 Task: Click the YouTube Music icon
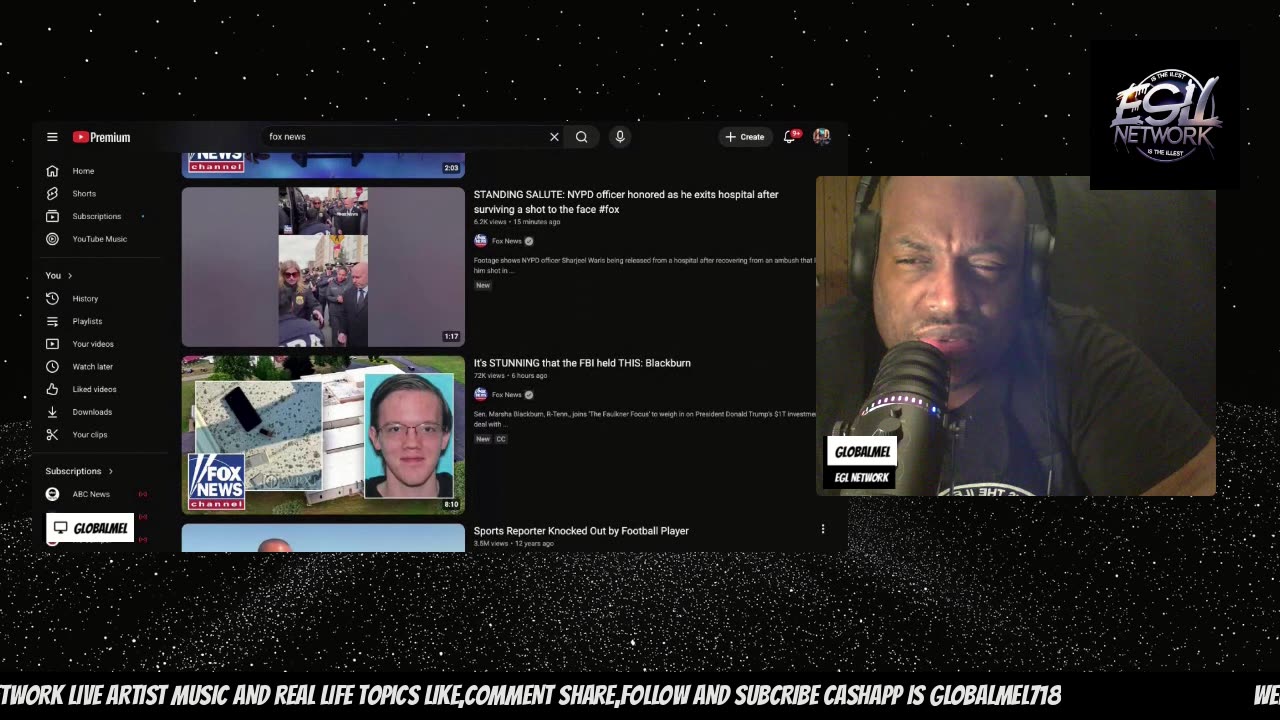pyautogui.click(x=52, y=239)
